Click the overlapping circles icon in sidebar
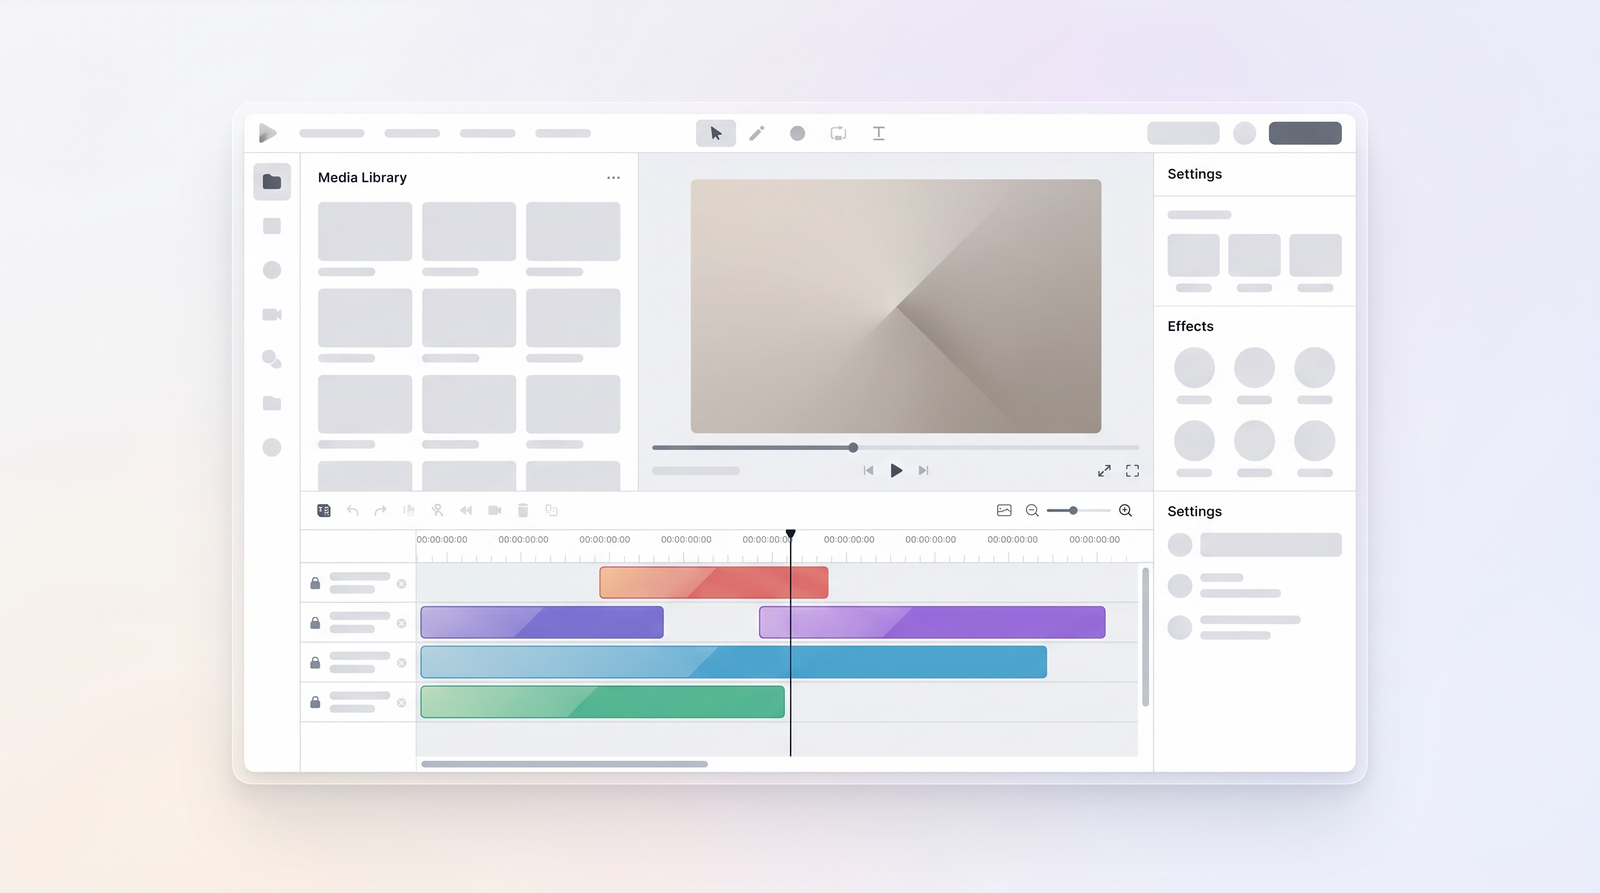The image size is (1600, 893). (x=272, y=359)
